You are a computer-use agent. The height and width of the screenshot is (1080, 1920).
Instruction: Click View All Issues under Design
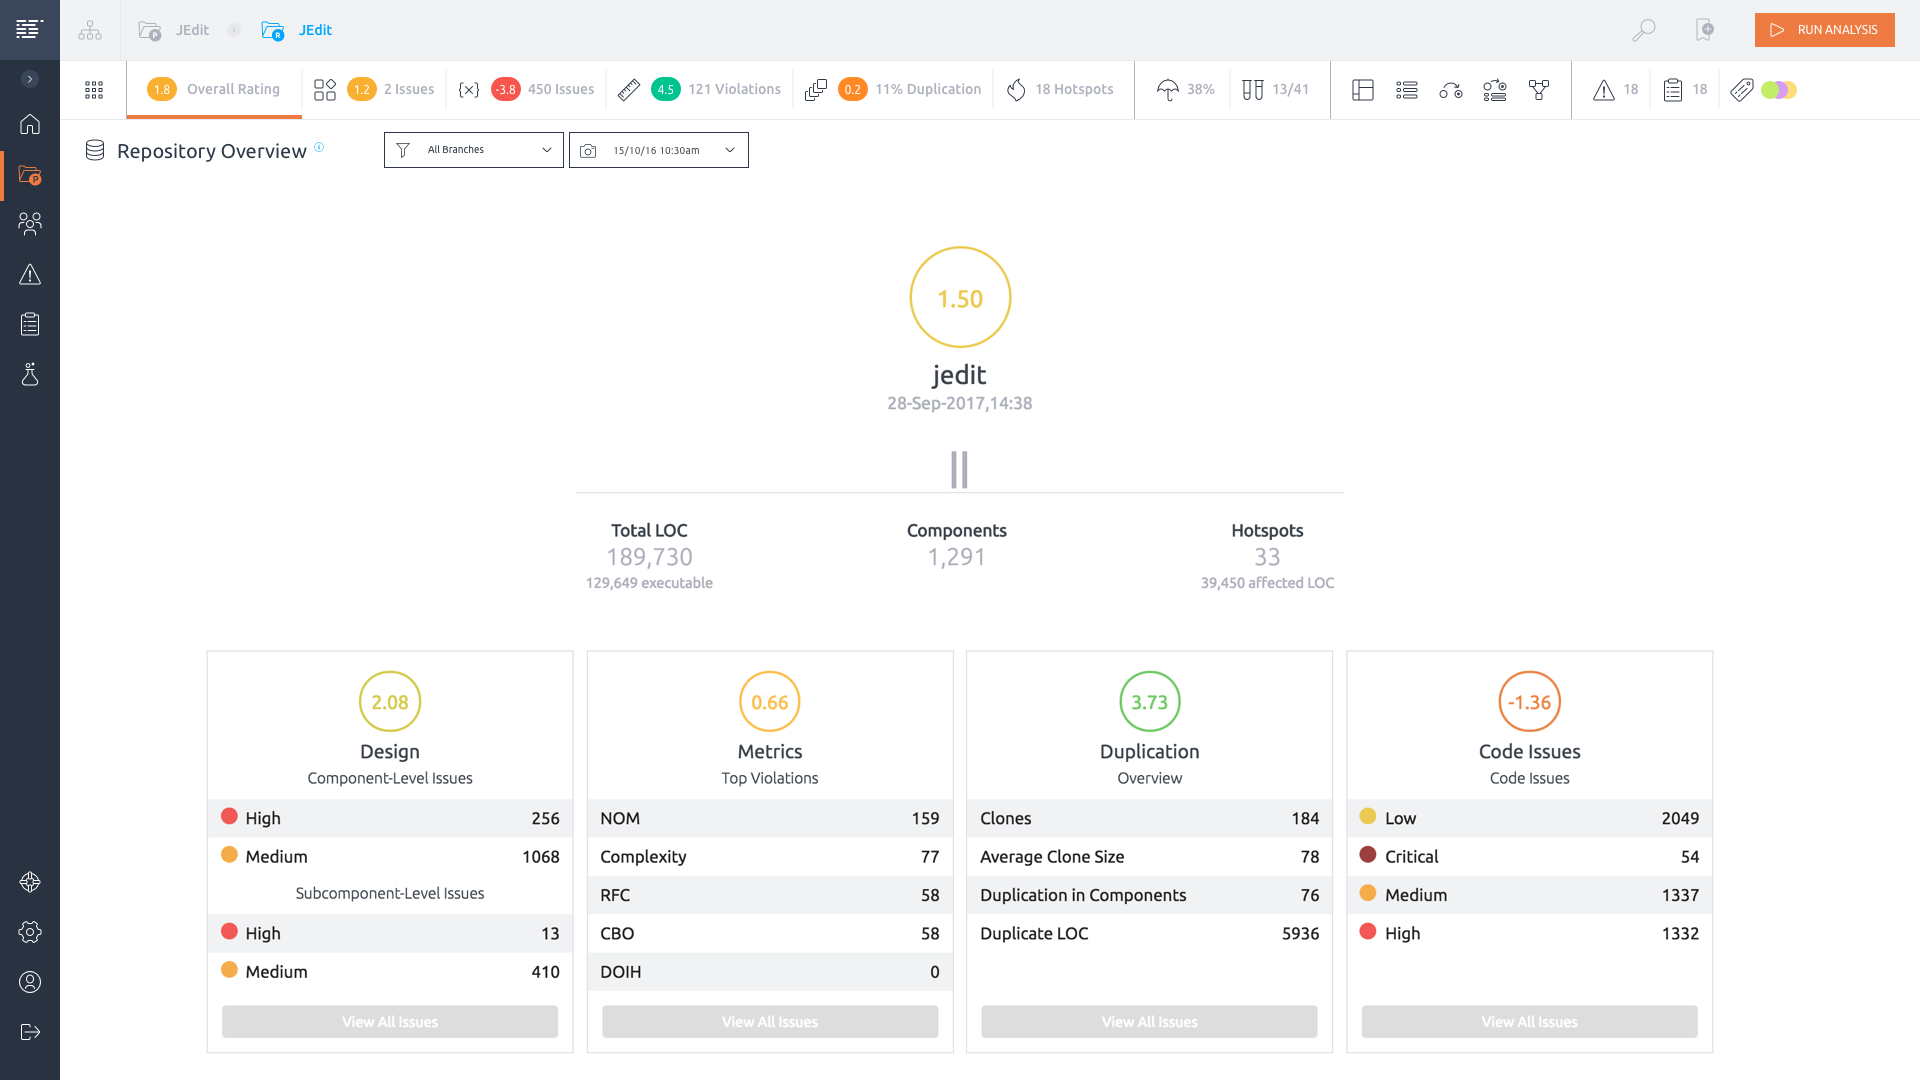point(390,1021)
